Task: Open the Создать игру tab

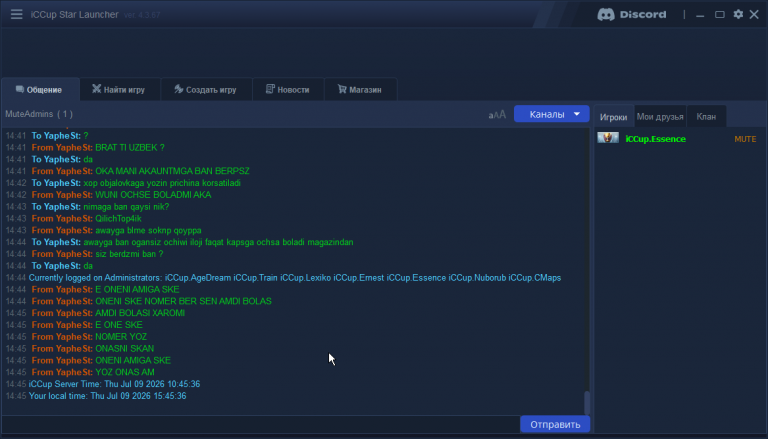Action: 206,90
